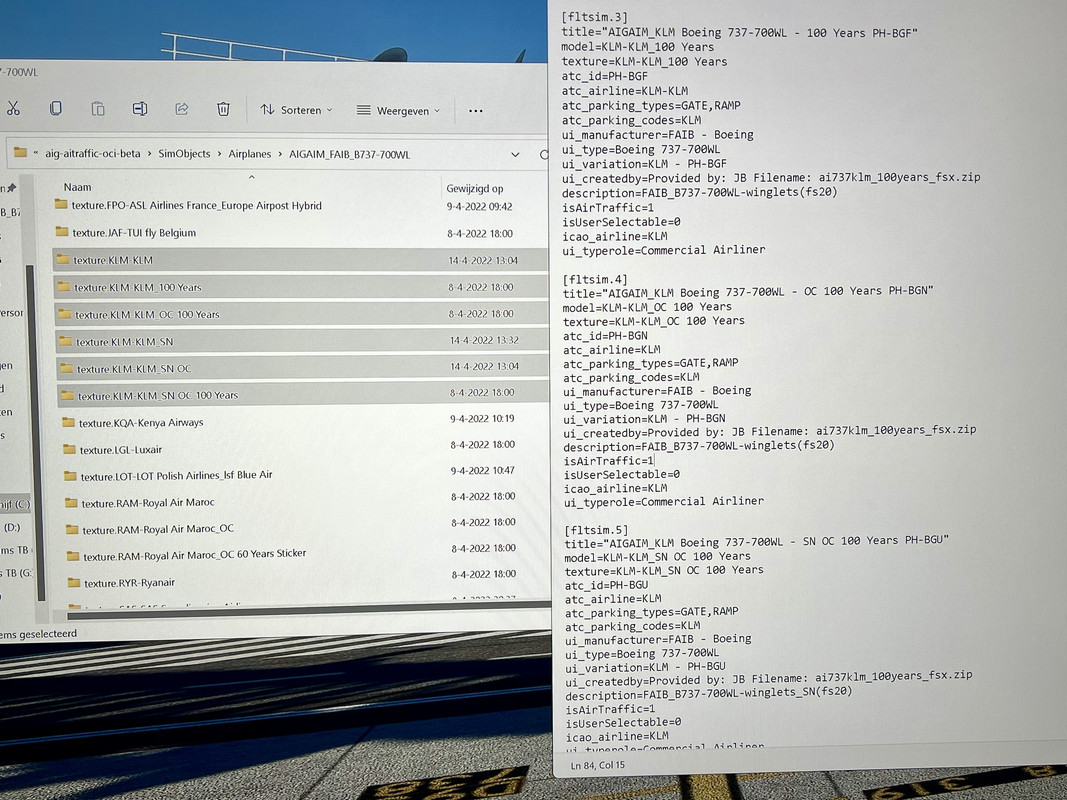
Task: Click date 9-4-2022 10:19 of Kenya Airways folder
Action: point(482,419)
